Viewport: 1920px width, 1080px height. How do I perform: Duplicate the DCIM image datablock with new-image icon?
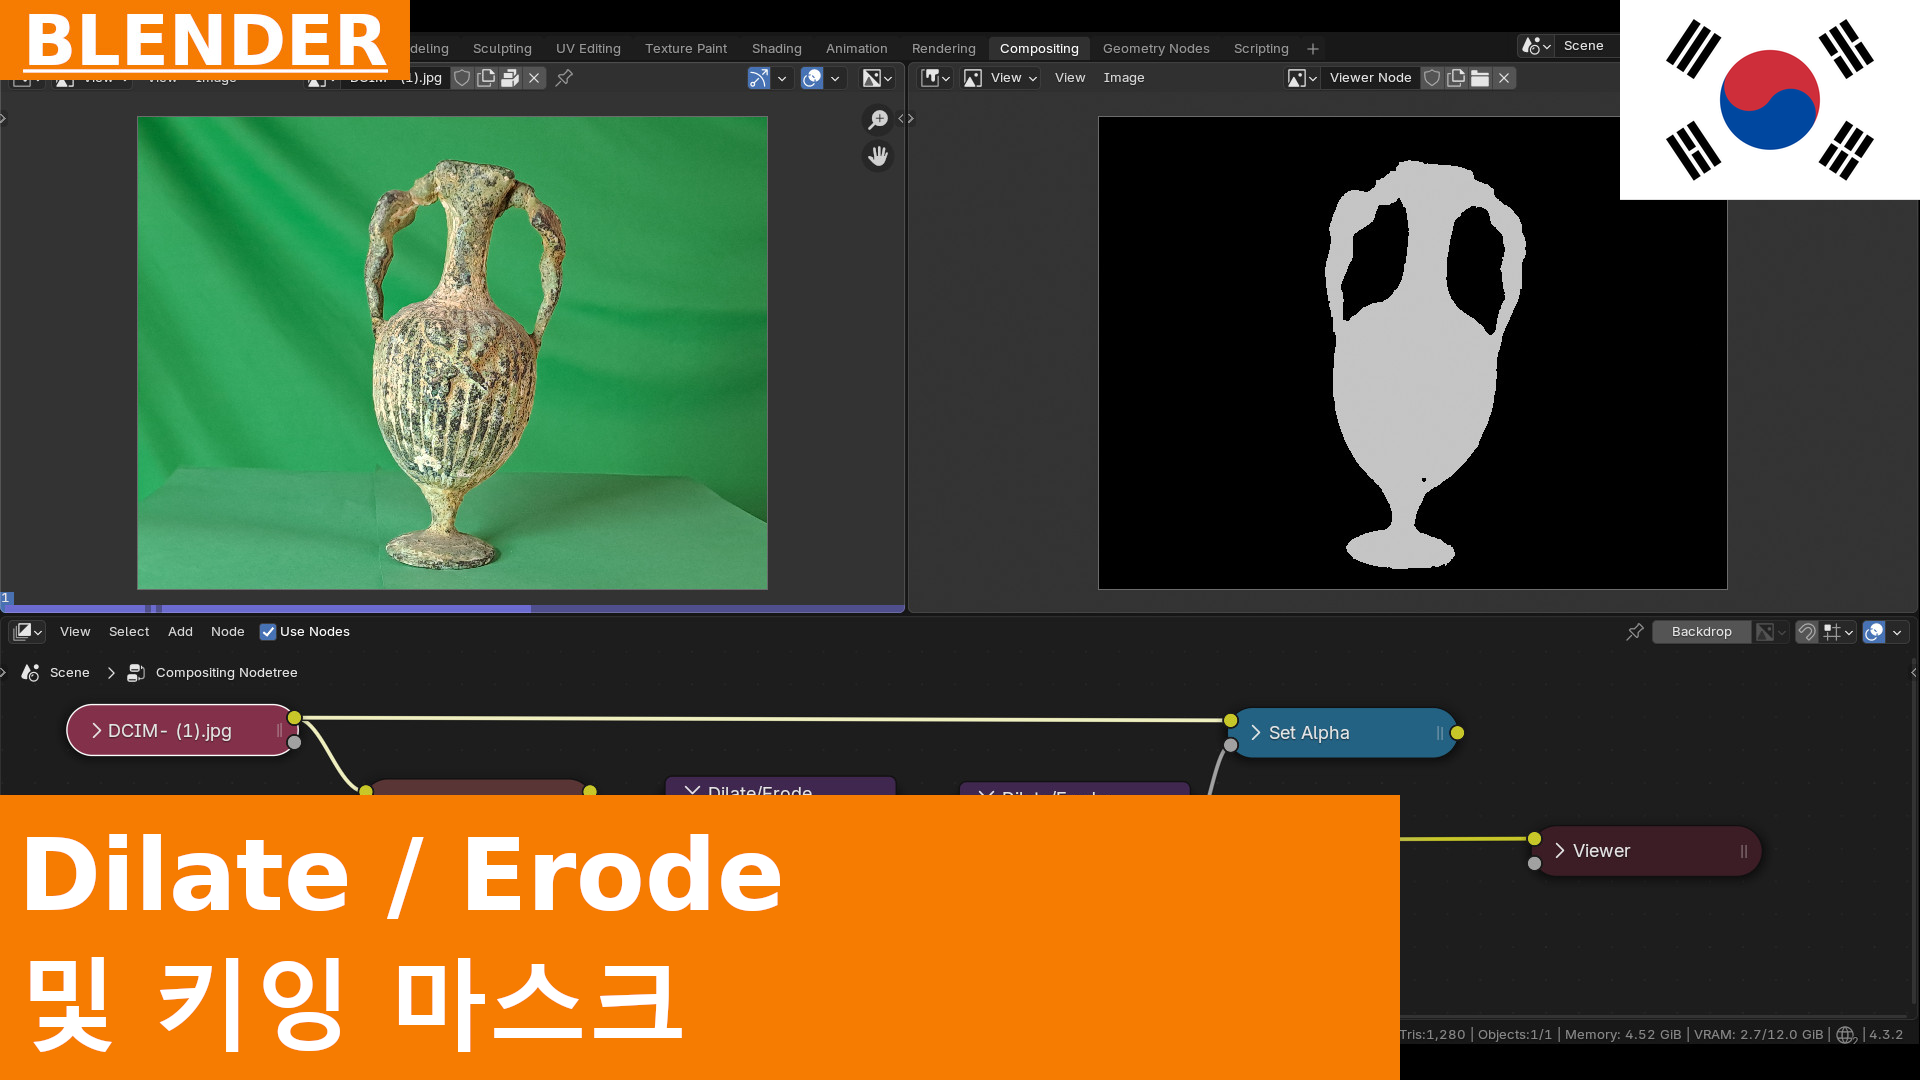486,78
